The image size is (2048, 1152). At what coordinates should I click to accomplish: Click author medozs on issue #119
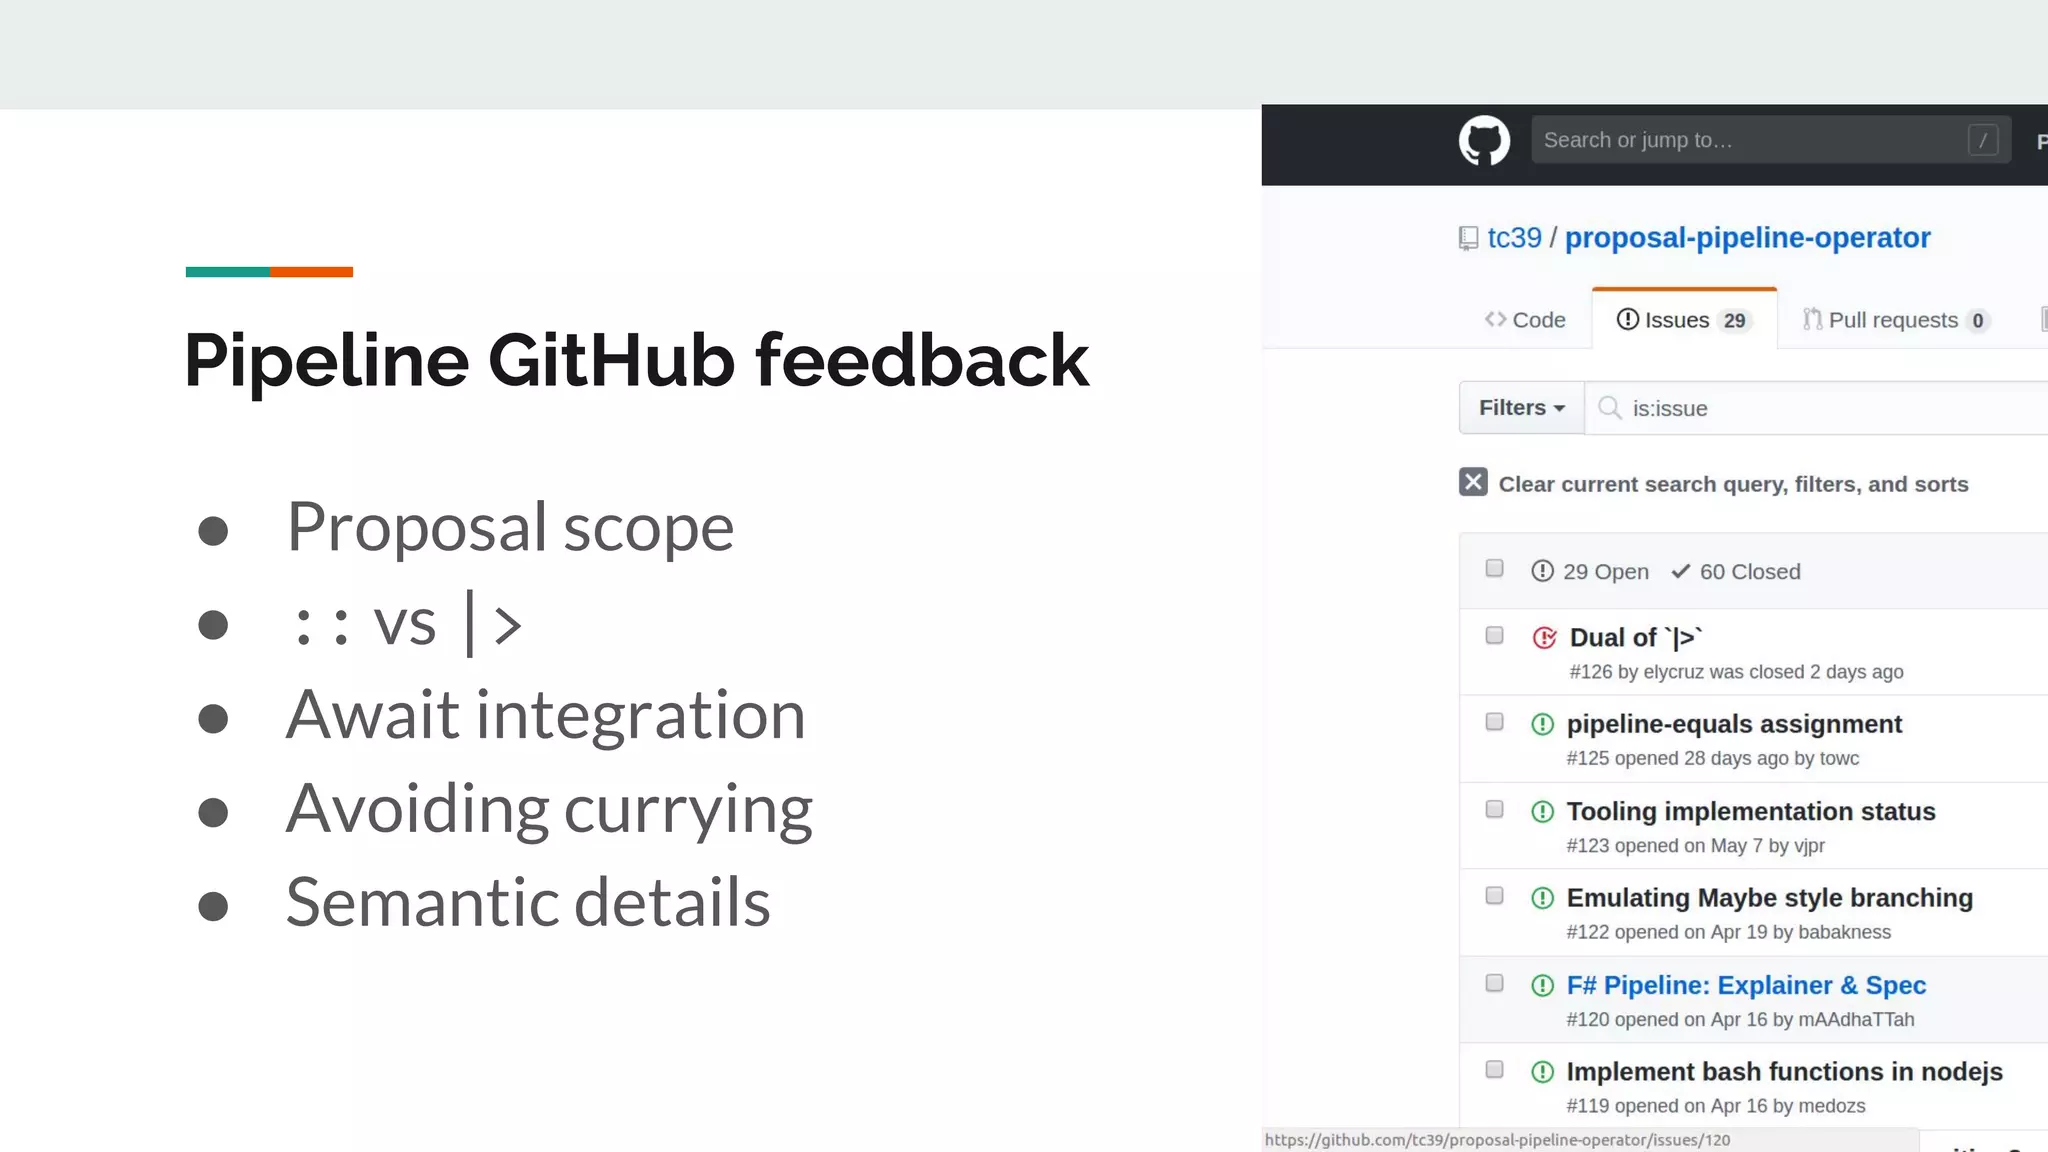[x=1832, y=1106]
